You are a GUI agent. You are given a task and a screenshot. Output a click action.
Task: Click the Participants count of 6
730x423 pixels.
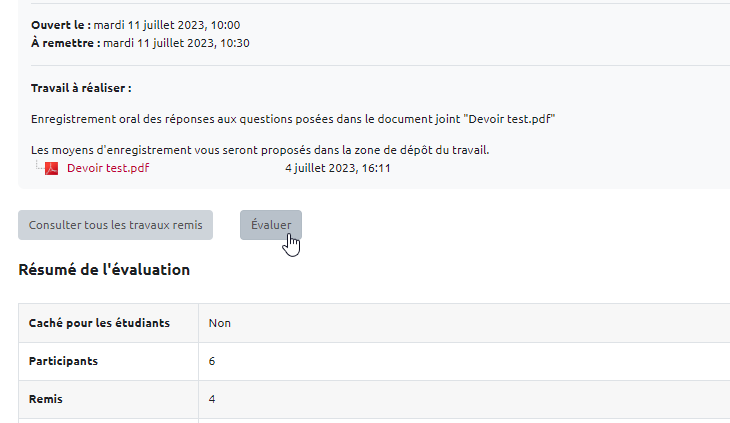click(x=212, y=361)
